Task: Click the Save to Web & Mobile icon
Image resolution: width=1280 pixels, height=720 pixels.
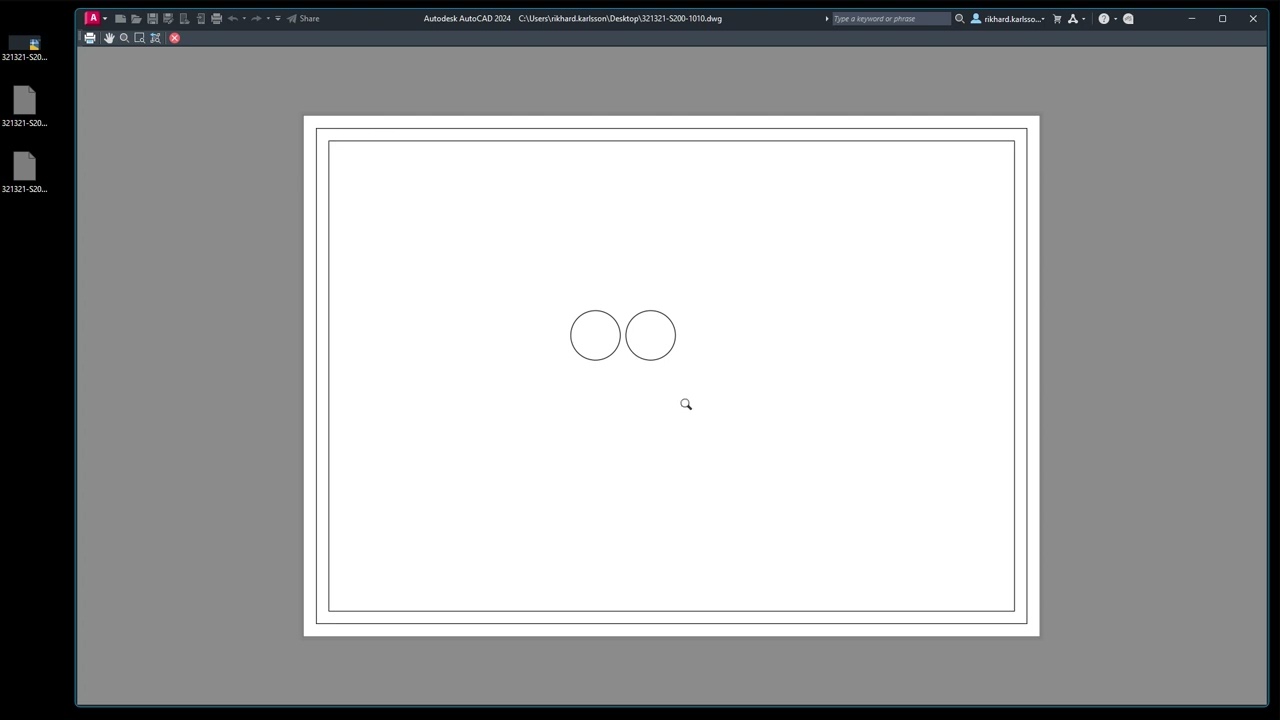Action: [x=200, y=18]
